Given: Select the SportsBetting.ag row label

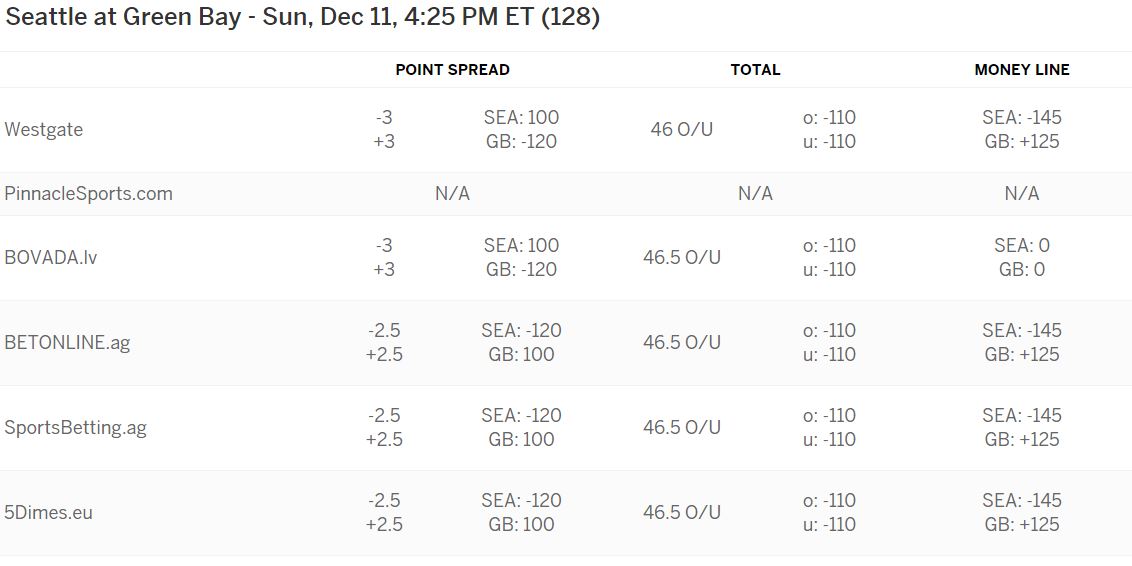Looking at the screenshot, I should point(75,428).
